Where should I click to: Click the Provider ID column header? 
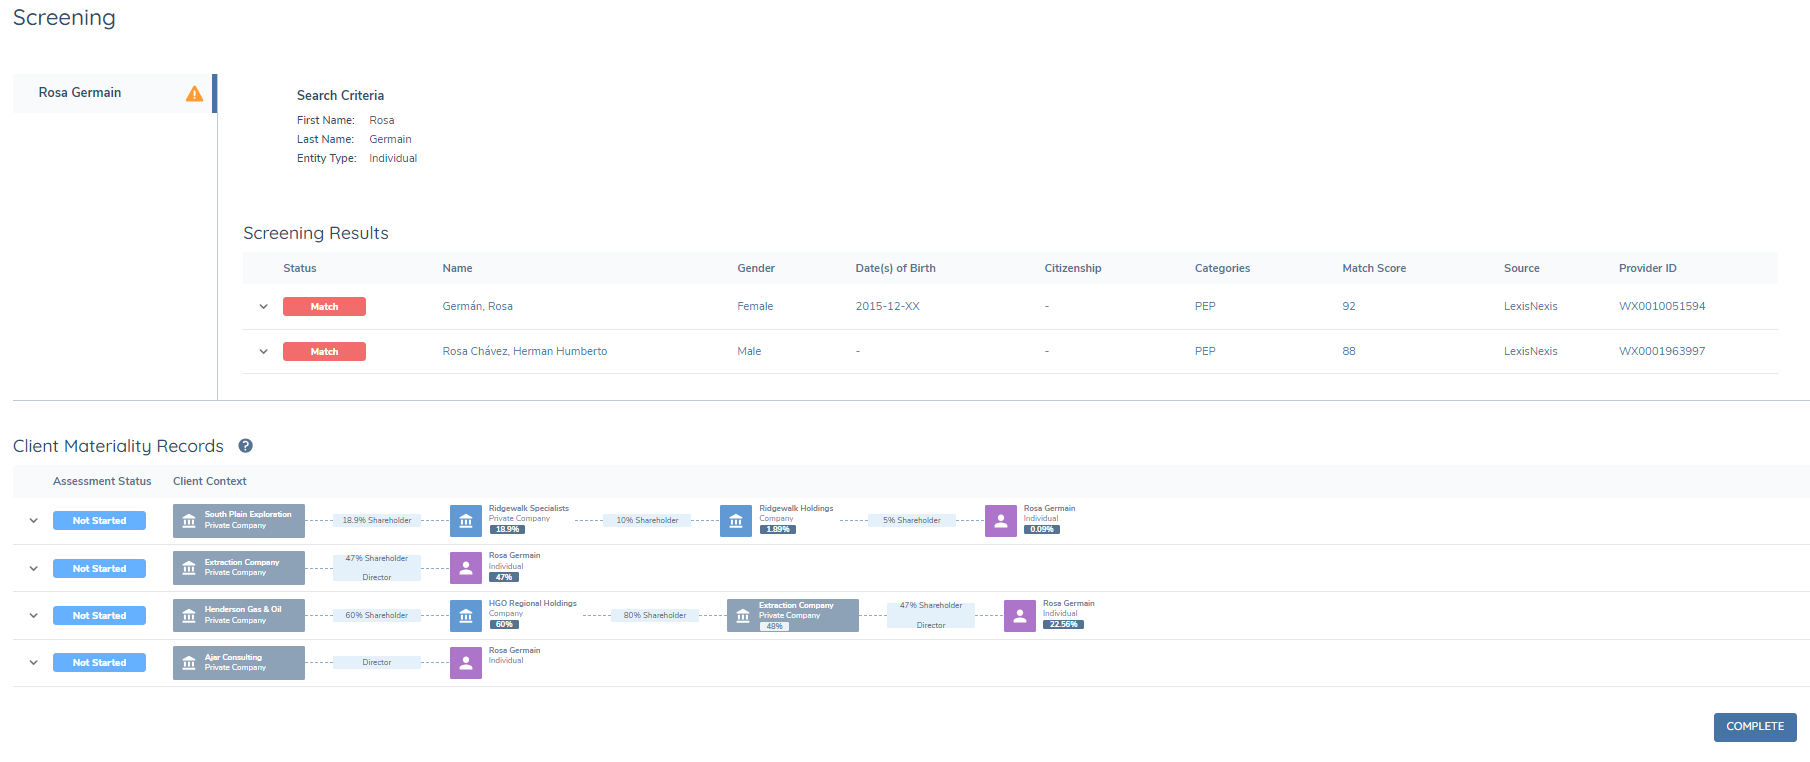1648,268
